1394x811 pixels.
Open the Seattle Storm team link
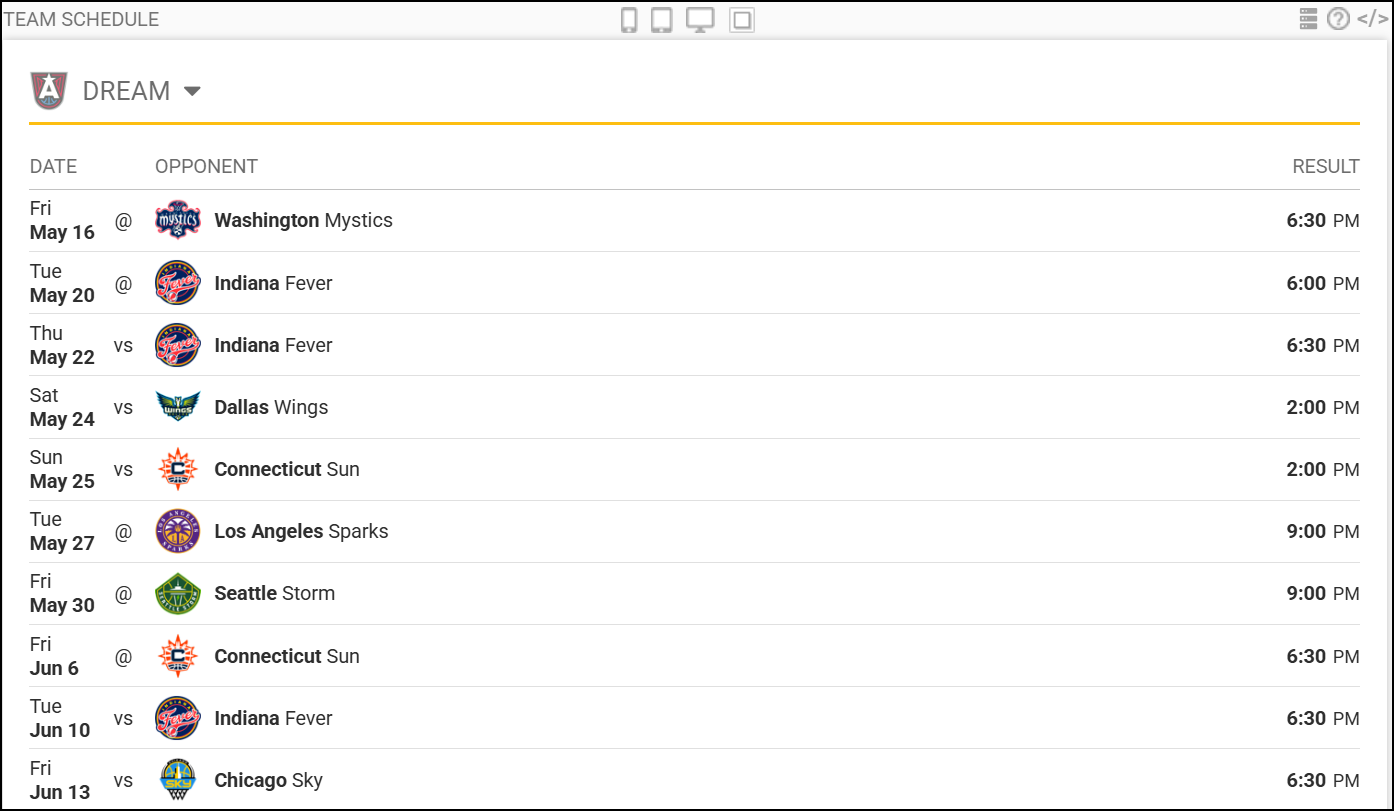point(274,593)
